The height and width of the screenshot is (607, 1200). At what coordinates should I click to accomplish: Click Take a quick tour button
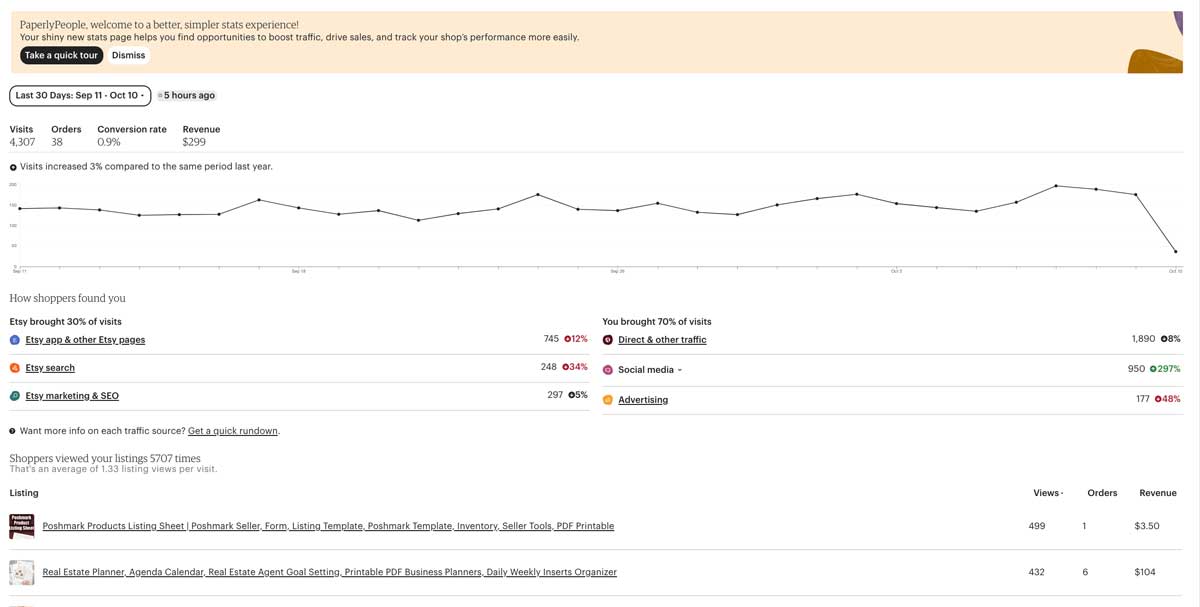pos(61,55)
